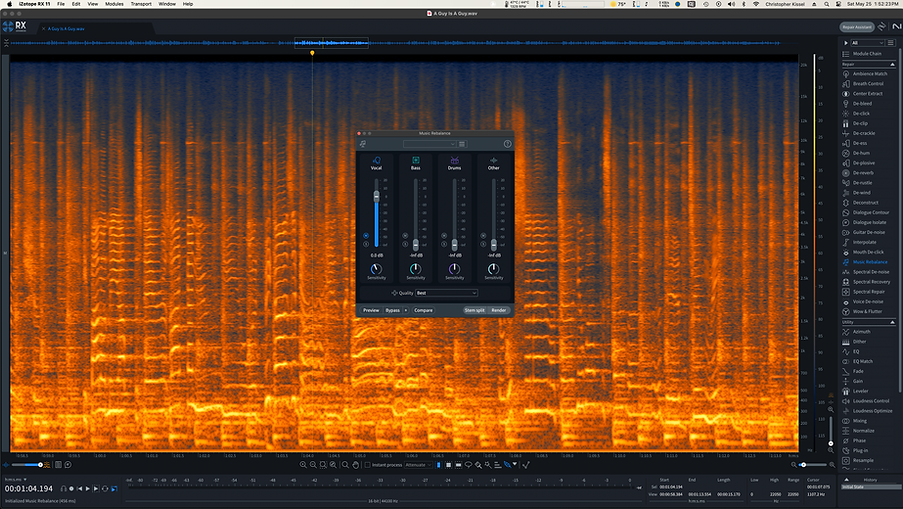Open the Repair Assistant

(856, 27)
